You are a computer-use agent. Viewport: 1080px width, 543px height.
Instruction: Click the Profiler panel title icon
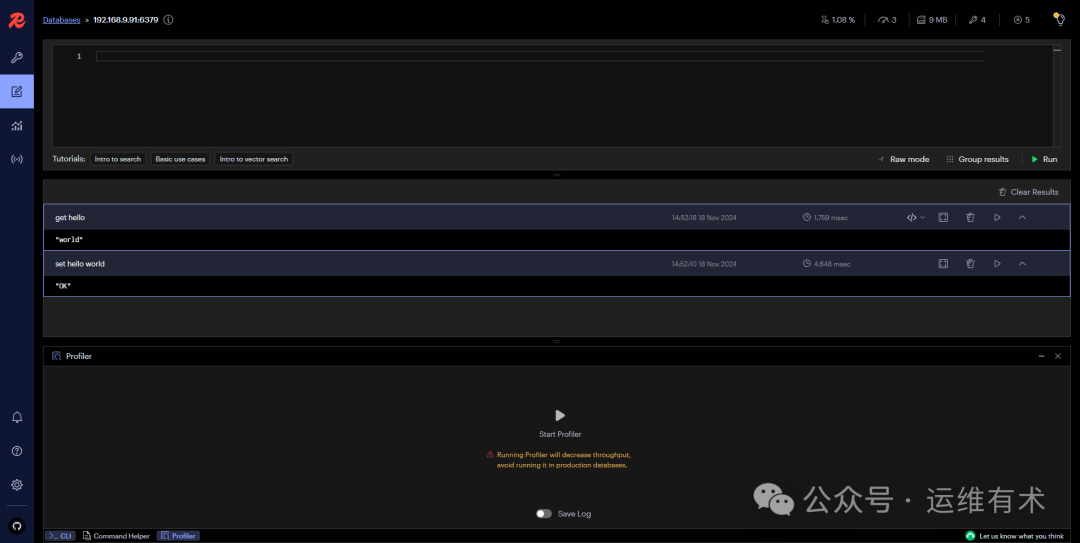56,356
